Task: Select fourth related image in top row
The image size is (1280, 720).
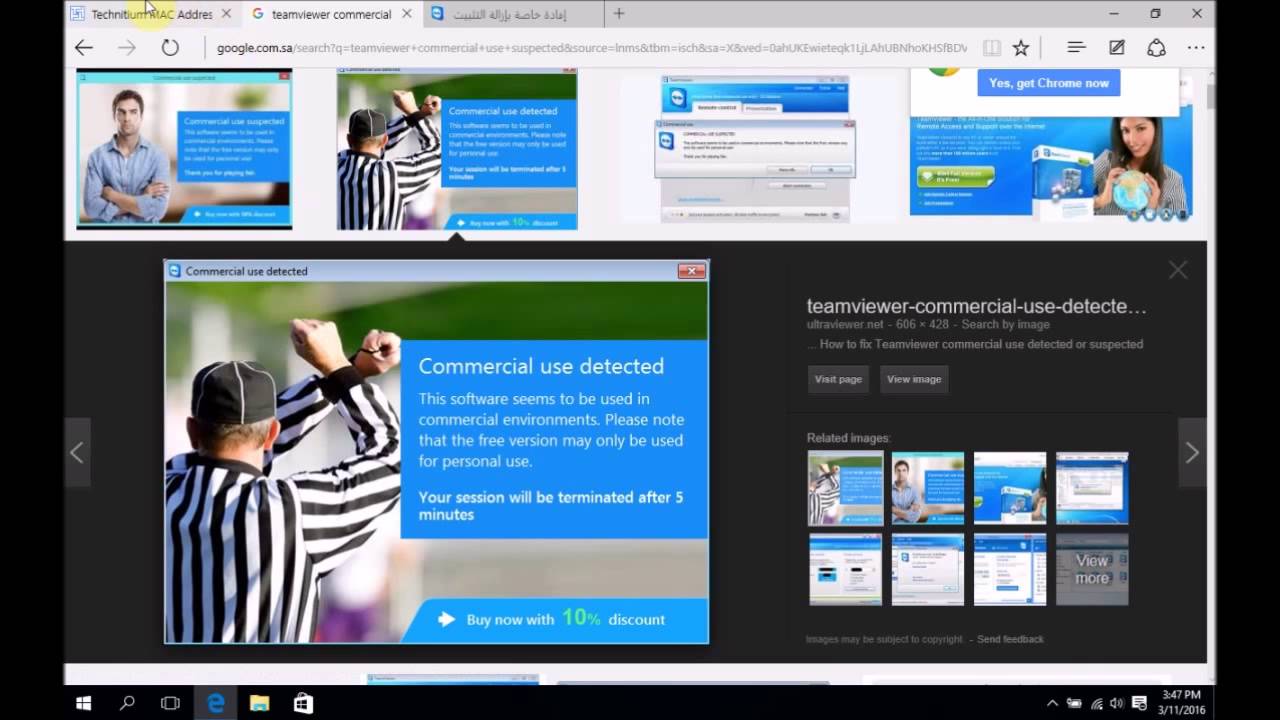Action: pyautogui.click(x=1092, y=488)
